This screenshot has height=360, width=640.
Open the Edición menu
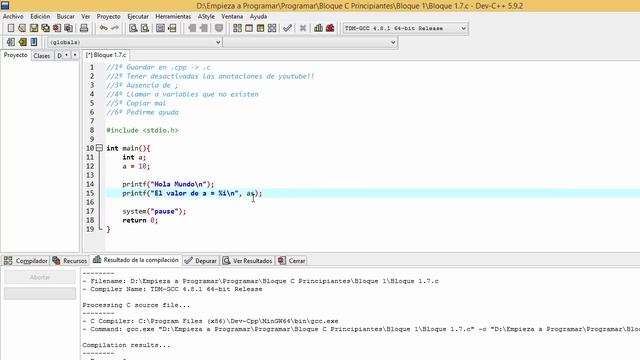(40, 16)
